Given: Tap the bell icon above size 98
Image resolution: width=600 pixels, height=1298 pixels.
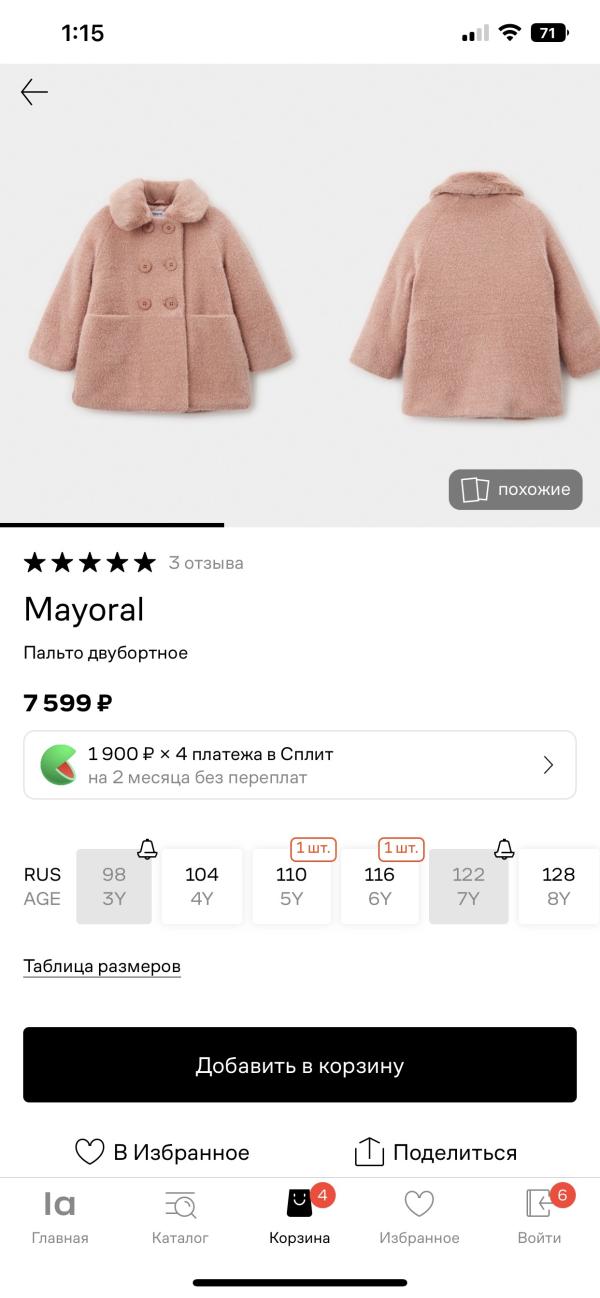Looking at the screenshot, I should (147, 849).
